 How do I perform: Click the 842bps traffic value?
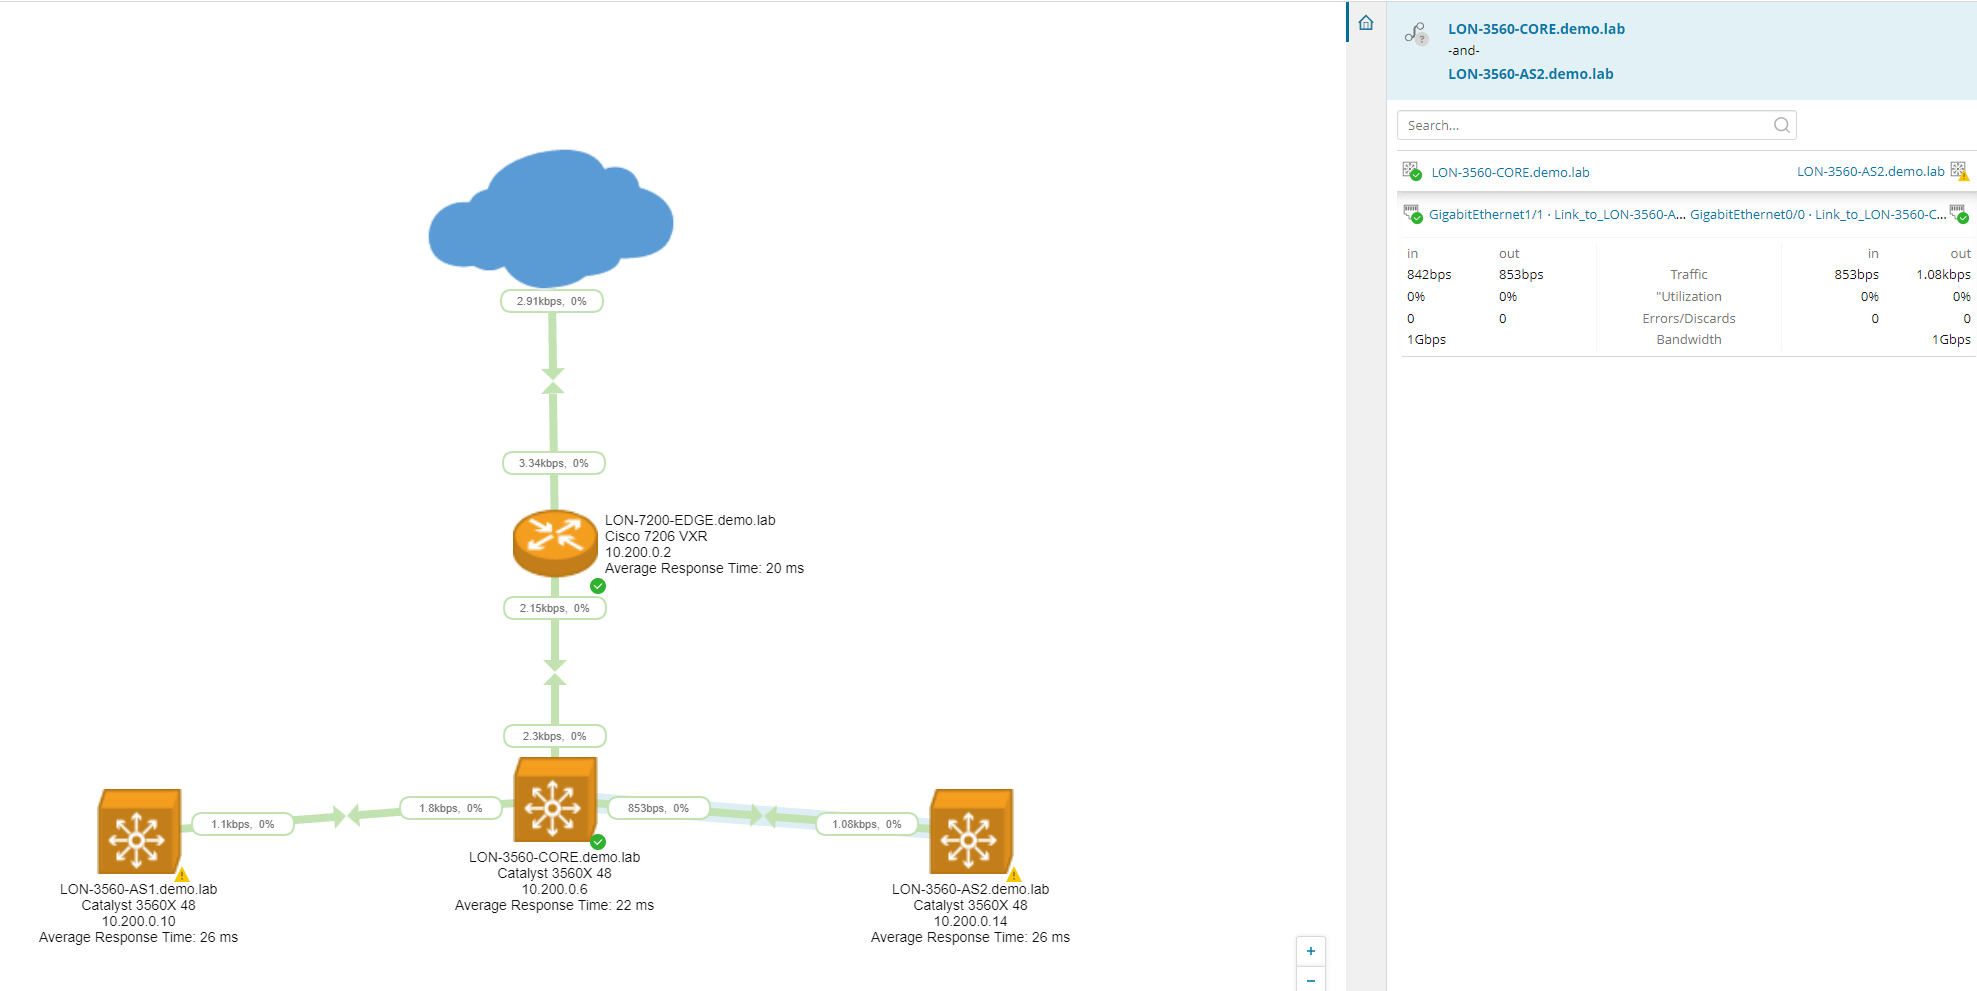click(x=1429, y=275)
